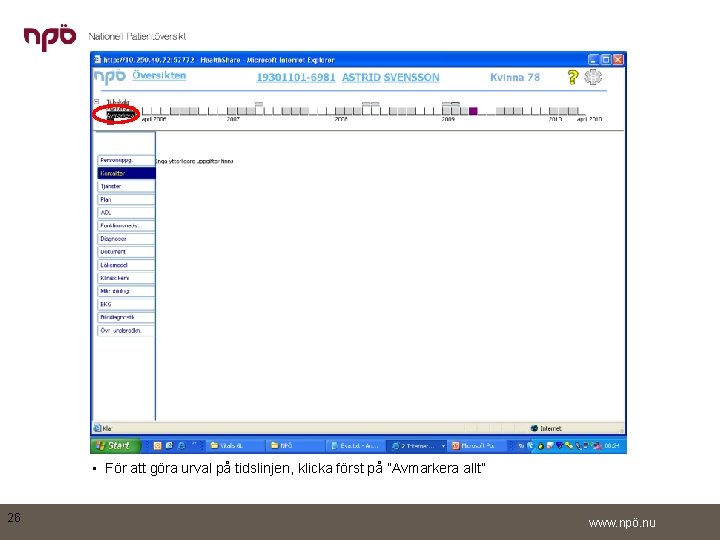Click the "Kvinna 78" patient text
Screen dimensions: 720x540
click(x=515, y=77)
